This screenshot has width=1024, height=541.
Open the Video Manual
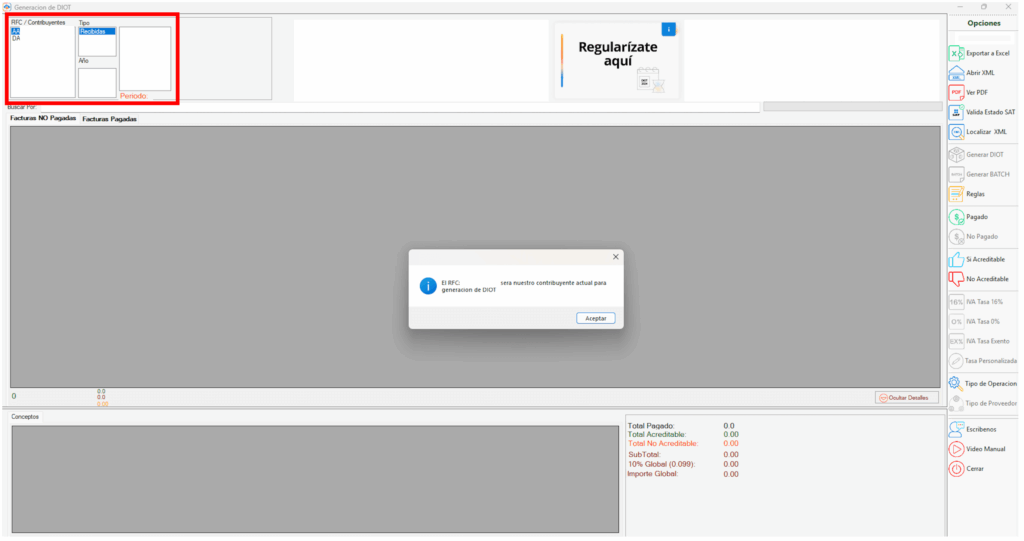click(956, 449)
